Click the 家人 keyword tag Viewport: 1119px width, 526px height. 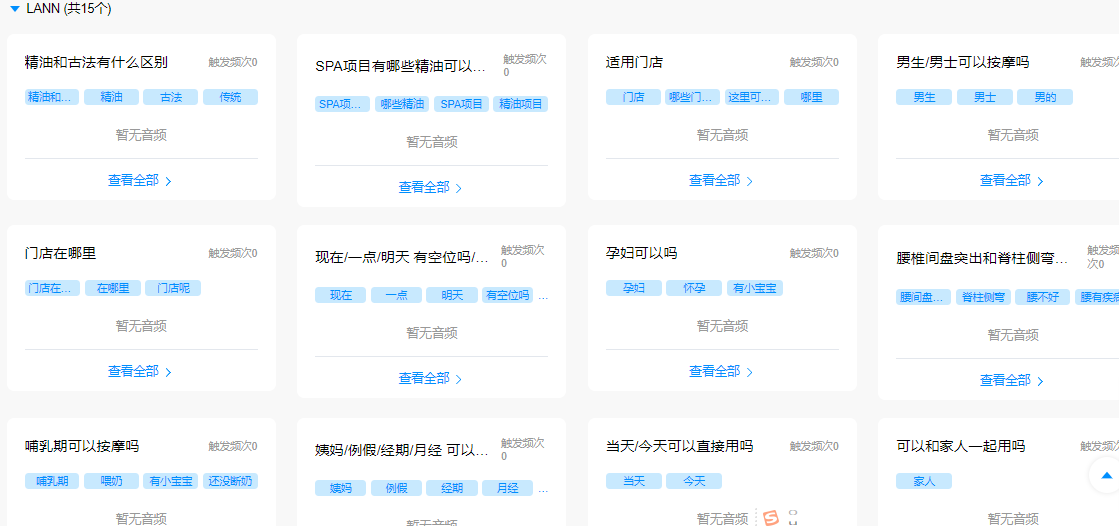point(924,481)
